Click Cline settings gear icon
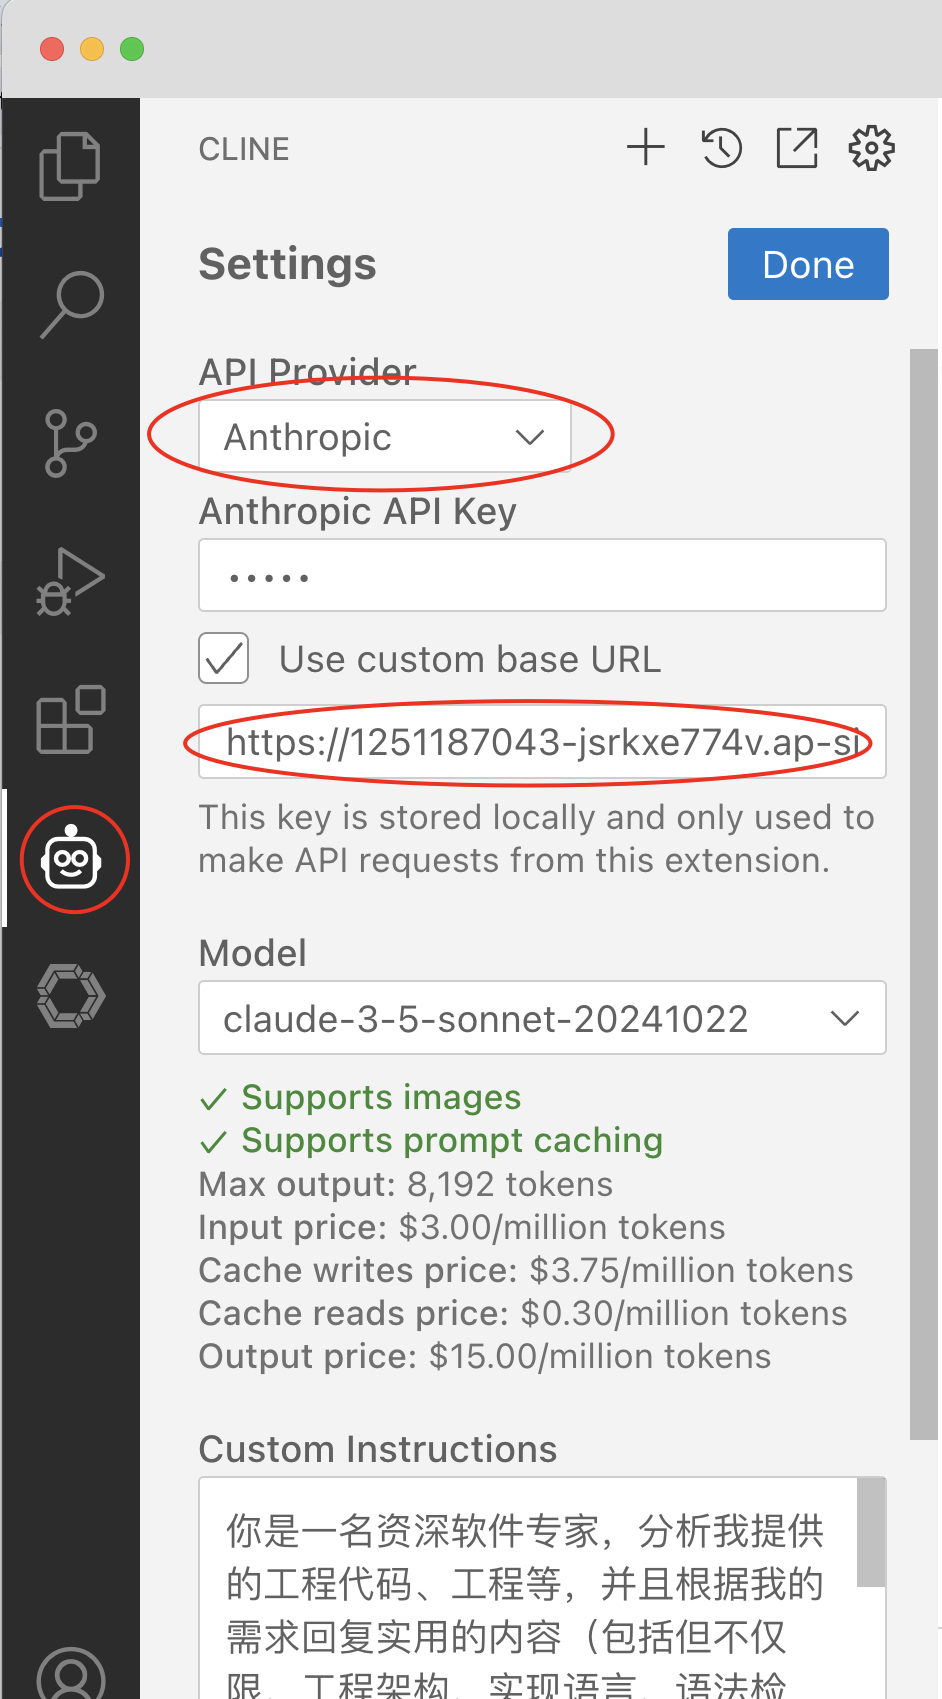The image size is (942, 1699). [x=871, y=148]
